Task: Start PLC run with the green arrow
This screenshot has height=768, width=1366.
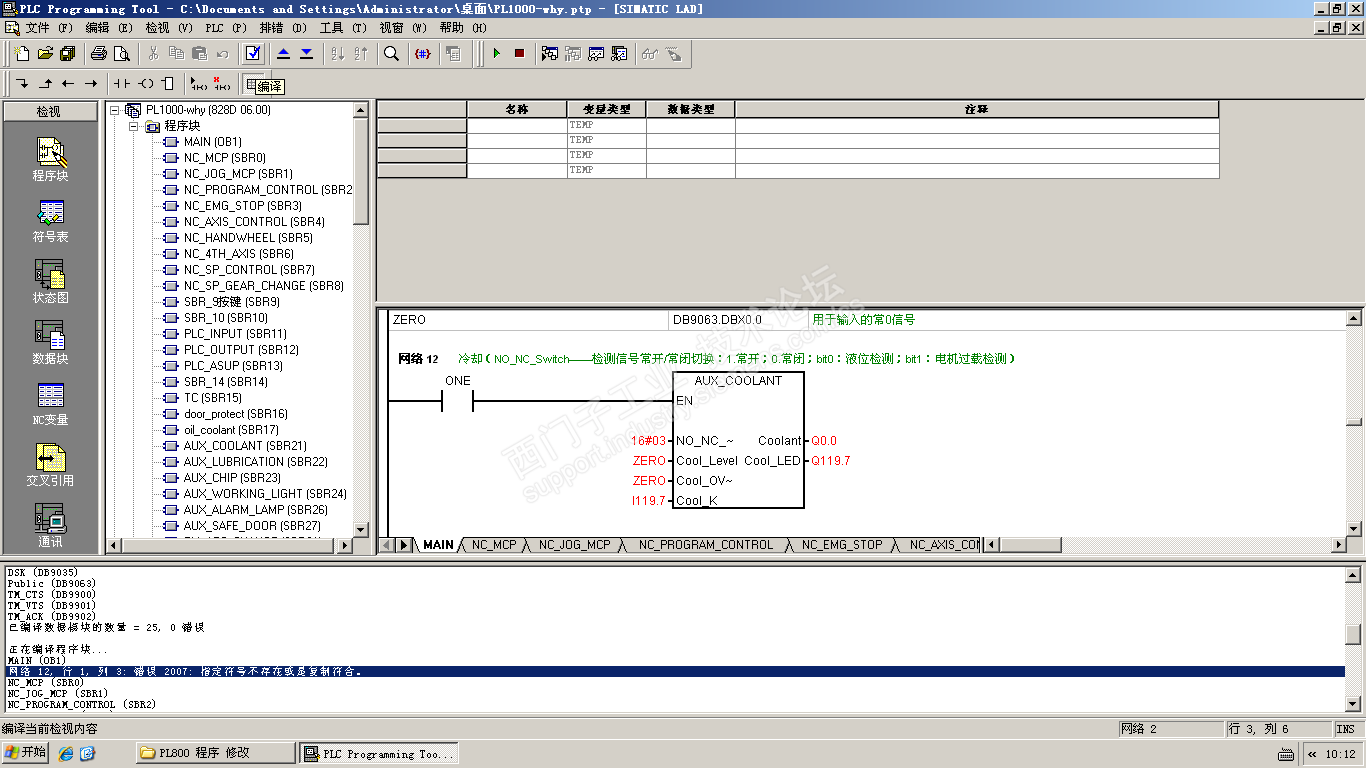Action: [496, 53]
